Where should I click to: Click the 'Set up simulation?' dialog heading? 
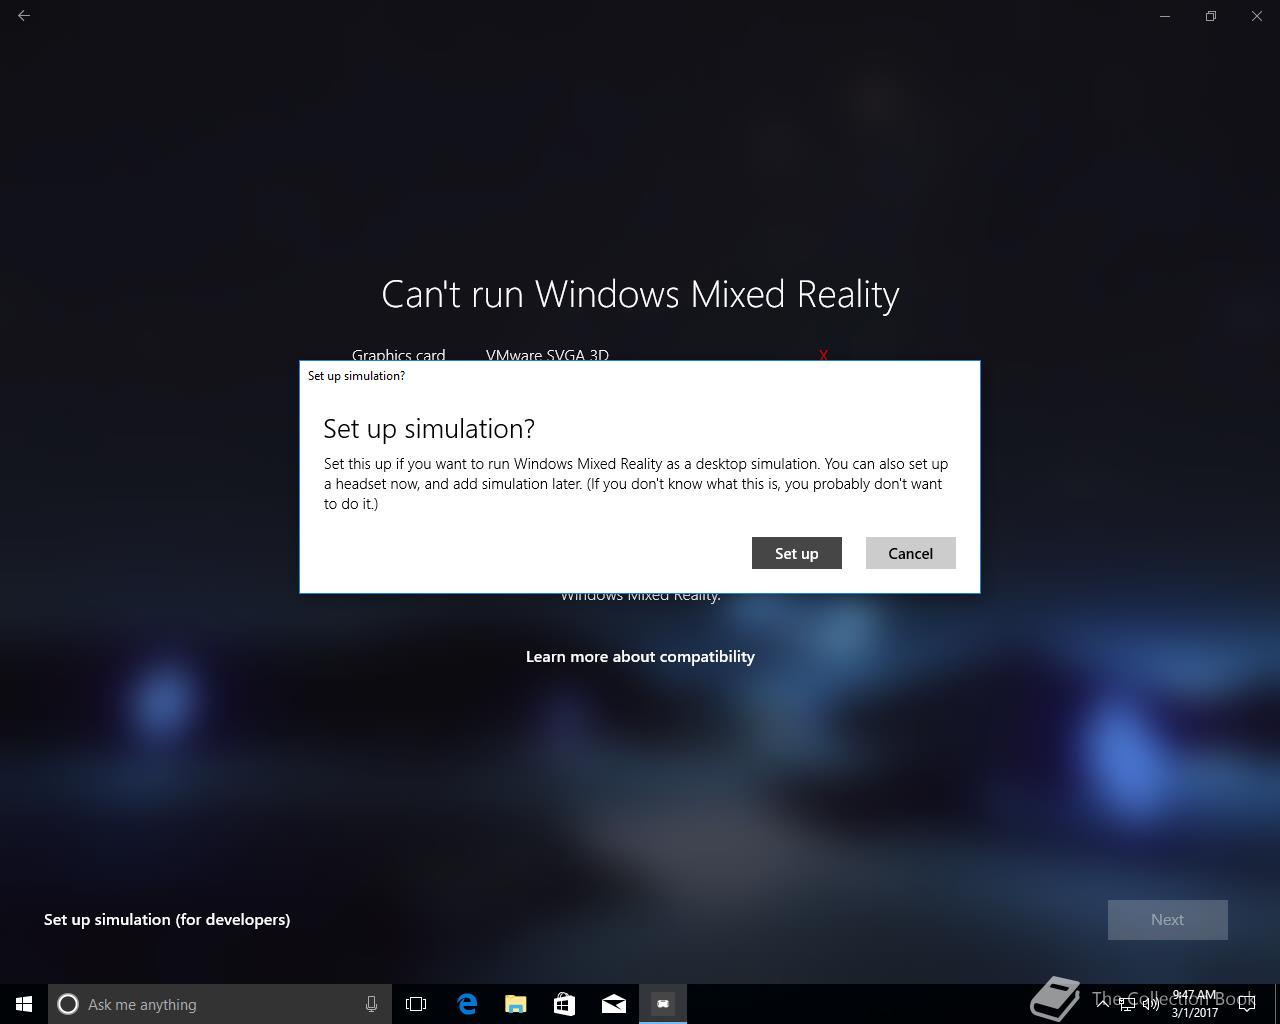coord(429,428)
